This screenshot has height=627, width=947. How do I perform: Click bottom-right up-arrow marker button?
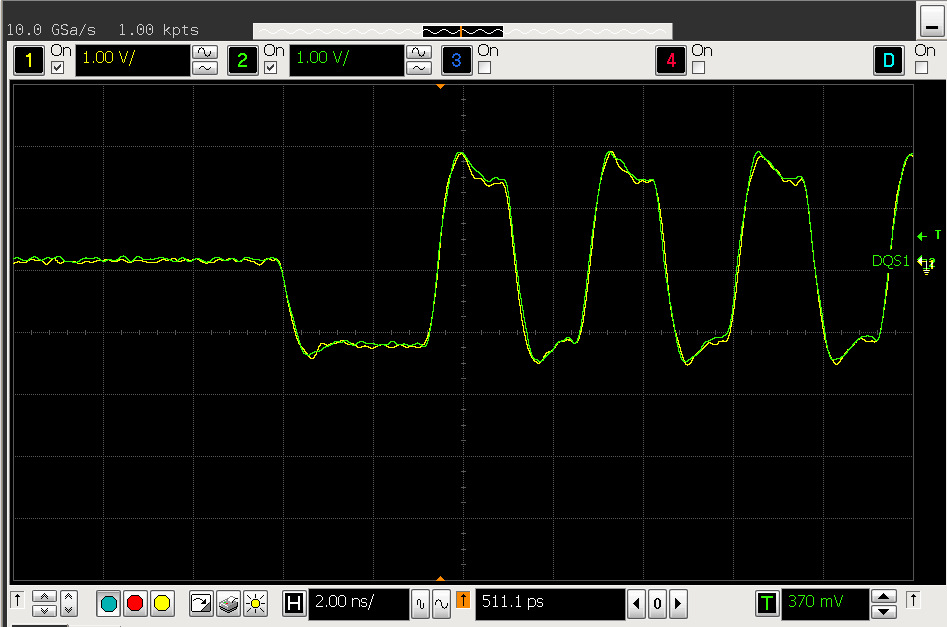[x=913, y=600]
